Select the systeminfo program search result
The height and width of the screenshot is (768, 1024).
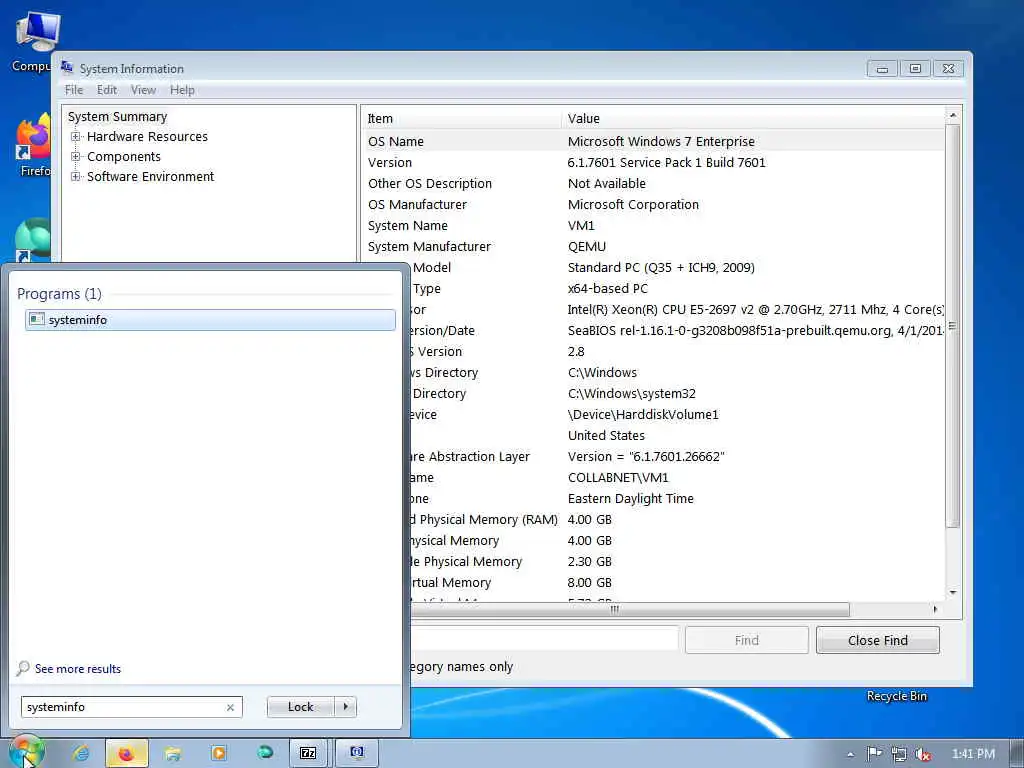pos(210,319)
